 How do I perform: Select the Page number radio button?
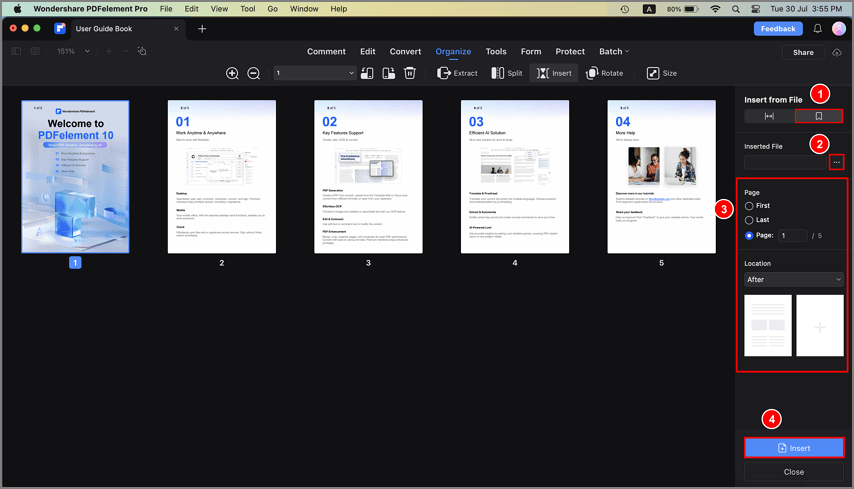749,235
